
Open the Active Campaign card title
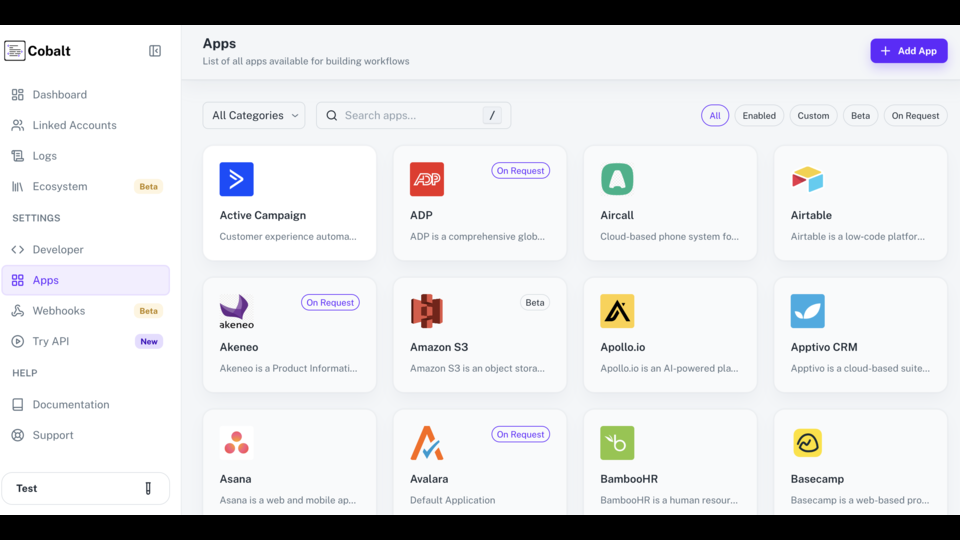point(263,215)
